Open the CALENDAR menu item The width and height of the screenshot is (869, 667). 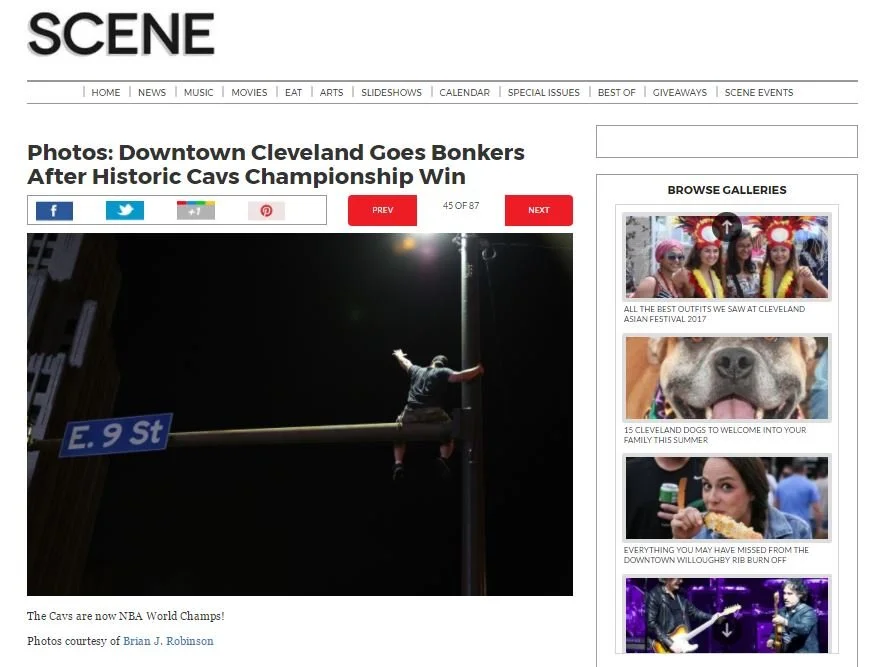click(x=464, y=93)
